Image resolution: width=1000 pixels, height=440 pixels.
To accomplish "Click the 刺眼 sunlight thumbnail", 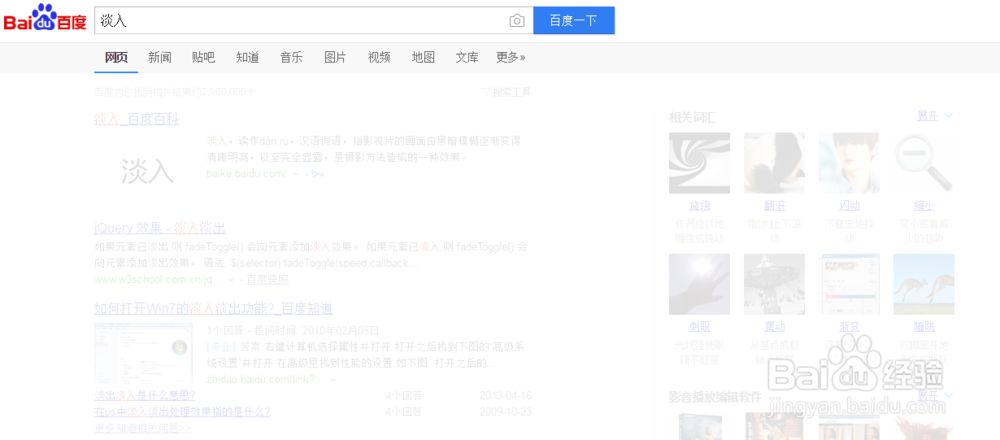I will pyautogui.click(x=700, y=284).
